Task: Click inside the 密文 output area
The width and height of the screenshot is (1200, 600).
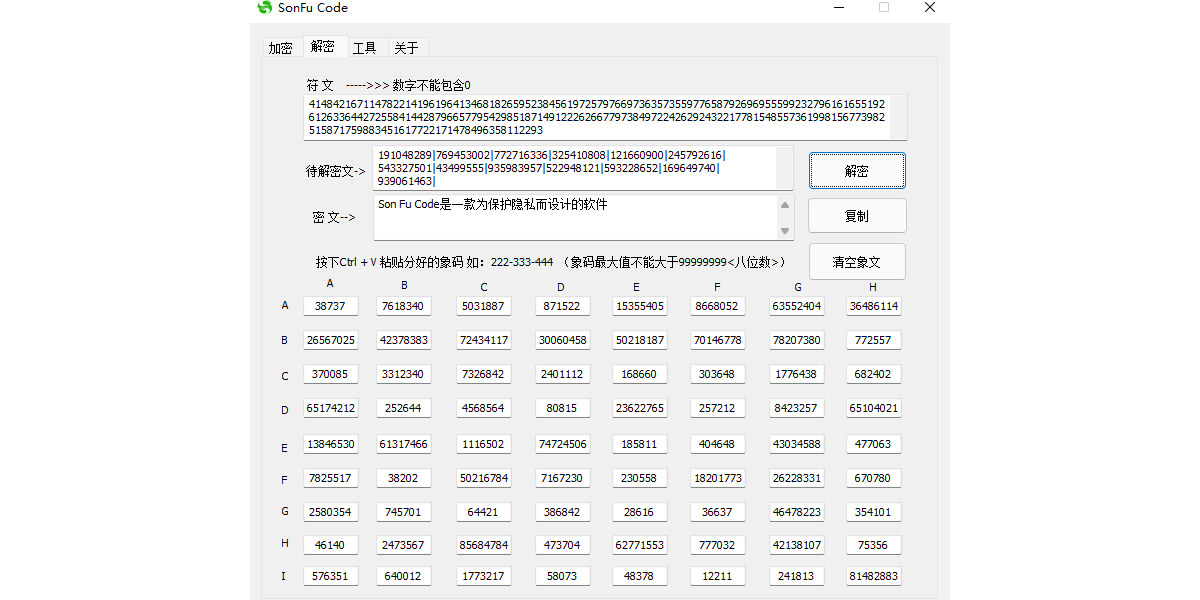Action: pos(580,215)
